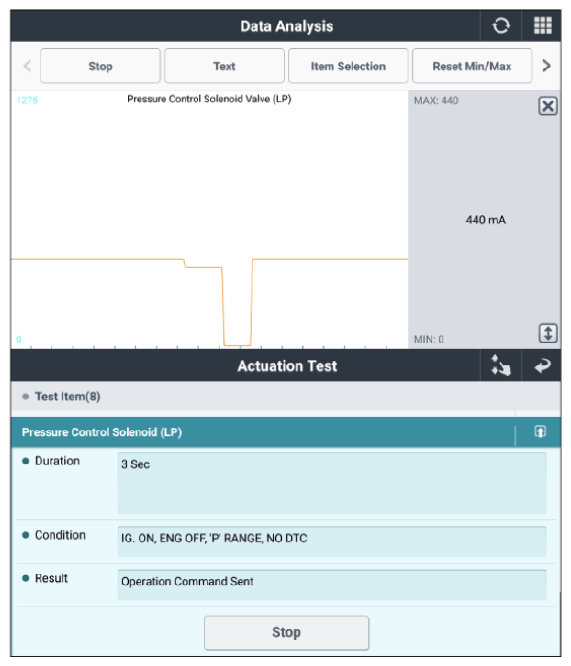571x666 pixels.
Task: Click the refresh icon in Data Analysis header
Action: point(501,25)
